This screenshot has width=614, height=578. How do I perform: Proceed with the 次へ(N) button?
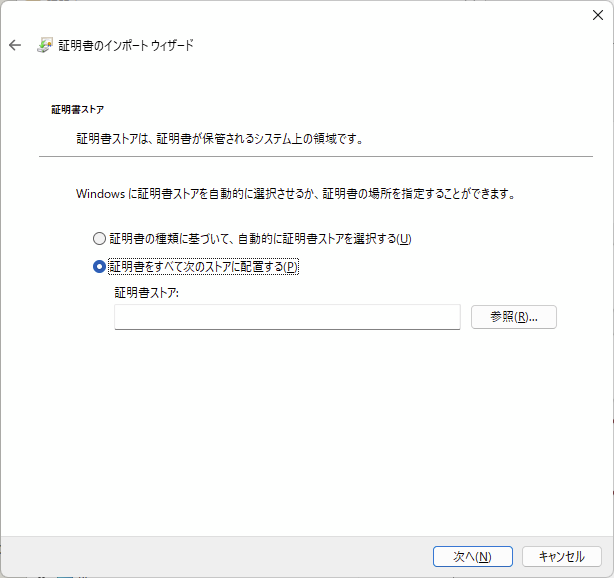pos(473,556)
